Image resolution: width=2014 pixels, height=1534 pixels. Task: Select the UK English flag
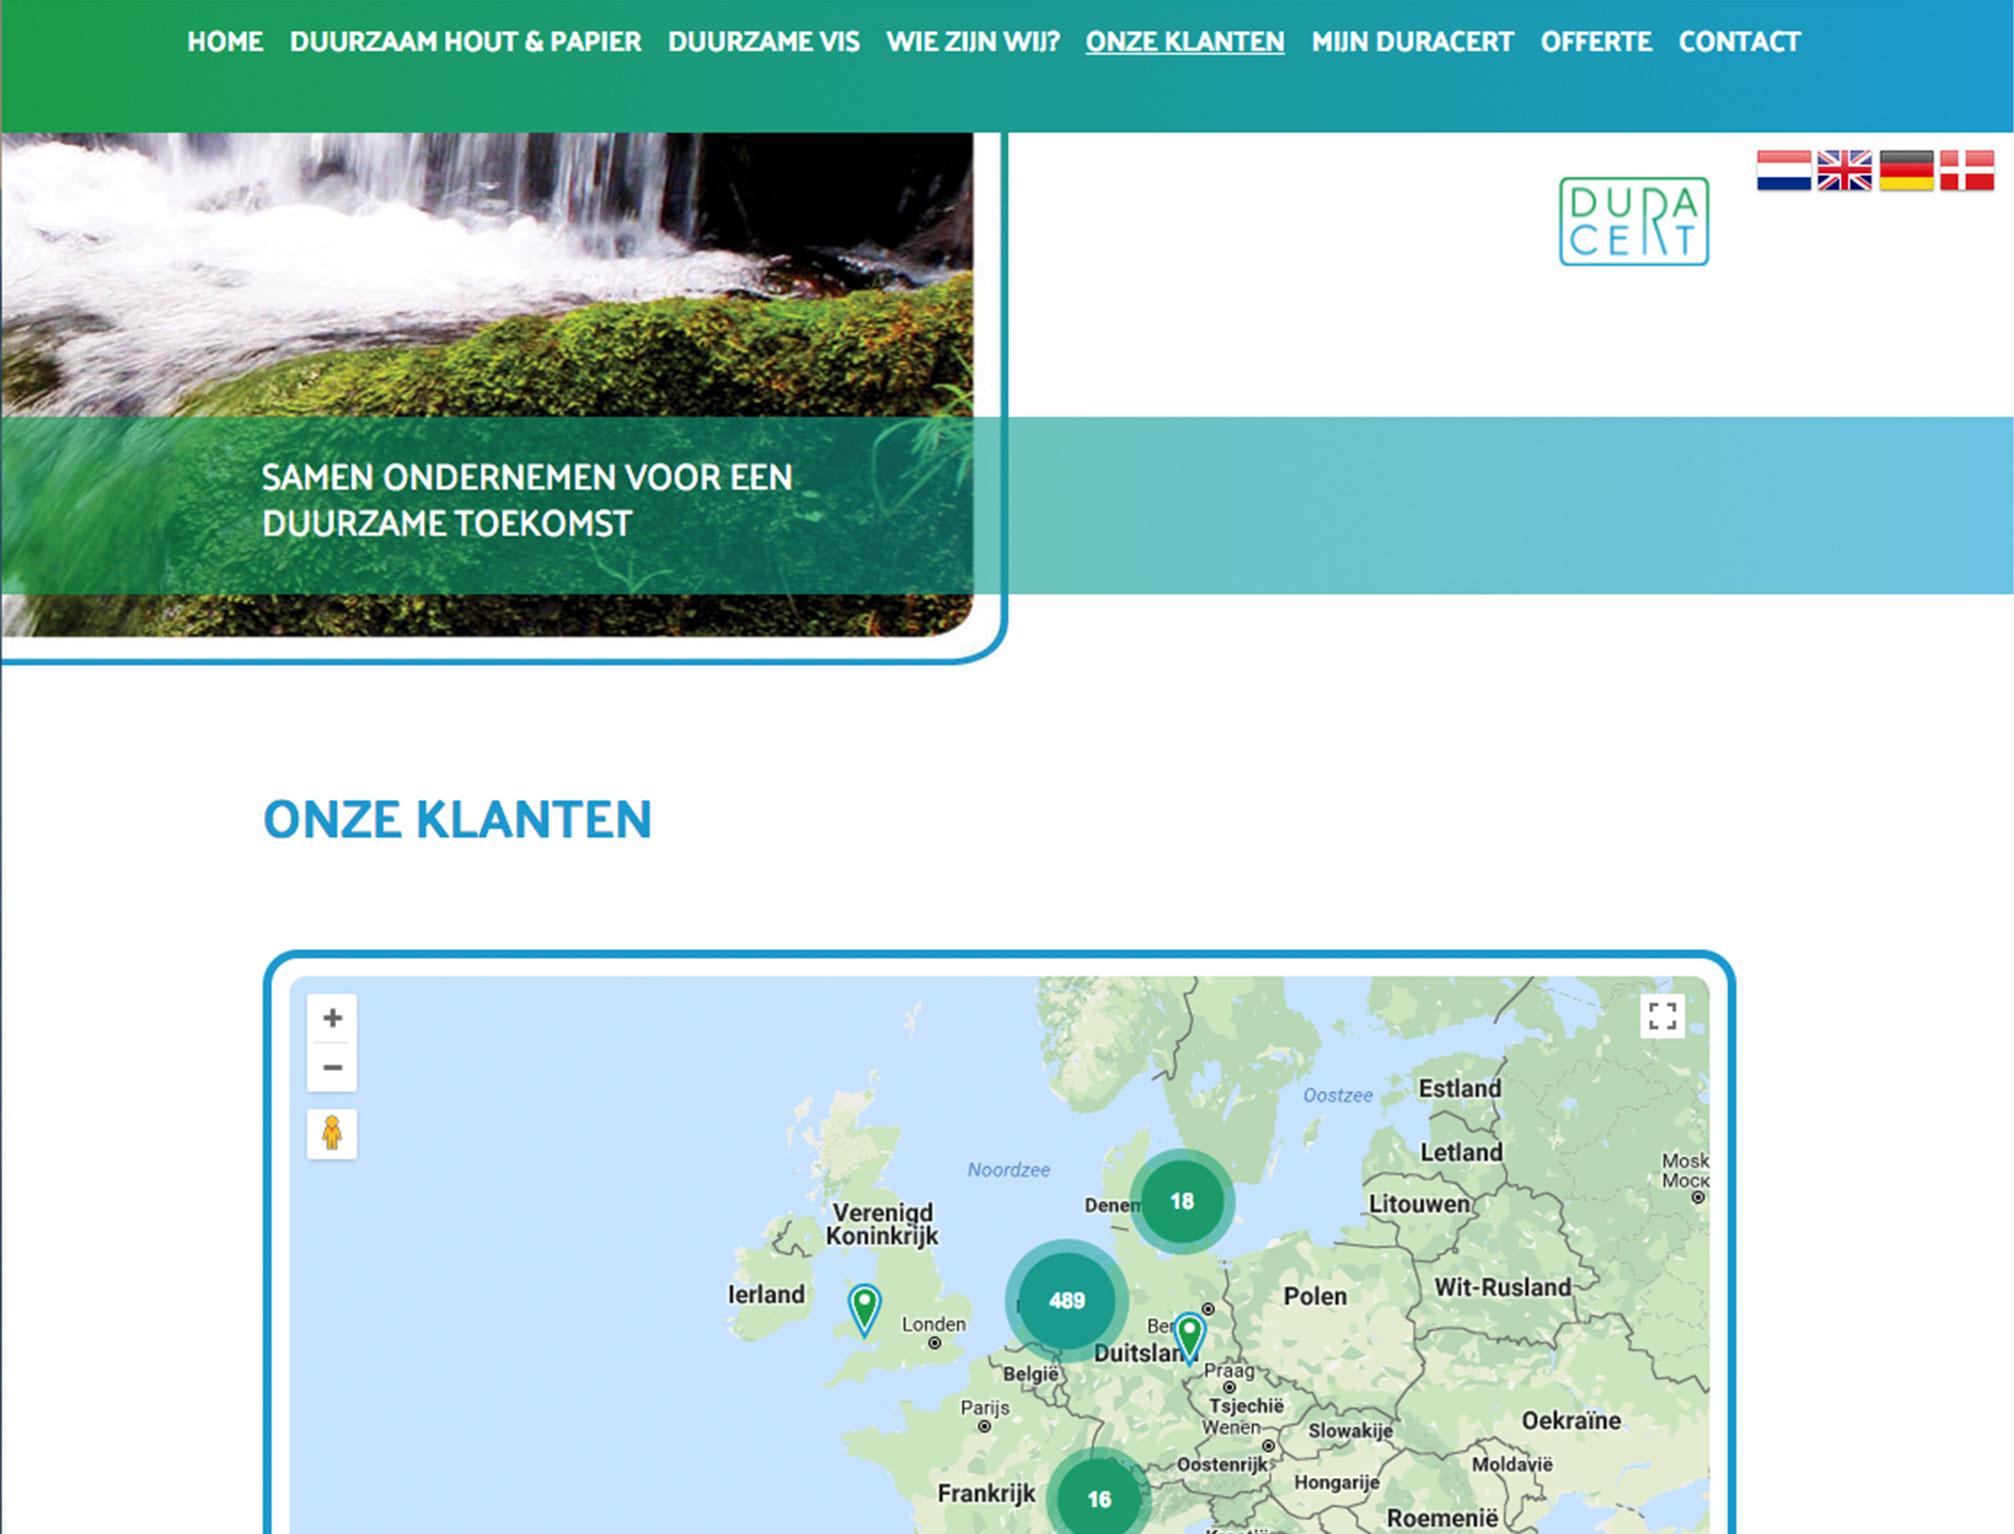1844,170
